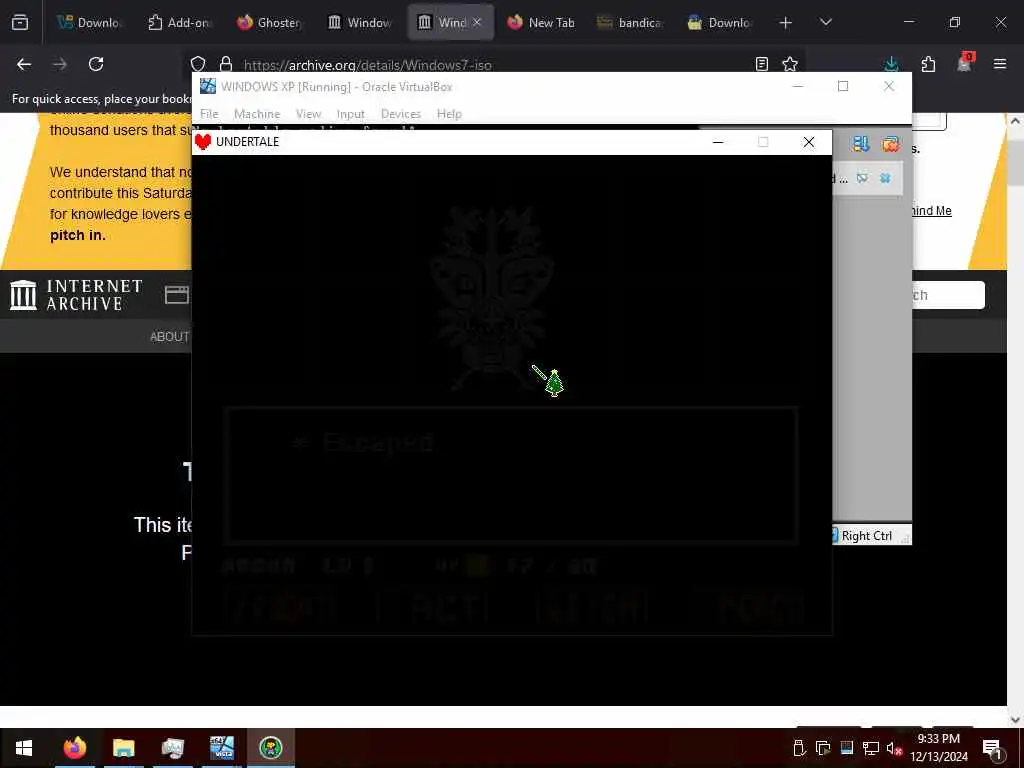Open VirtualBox Machine menu

[x=257, y=114]
